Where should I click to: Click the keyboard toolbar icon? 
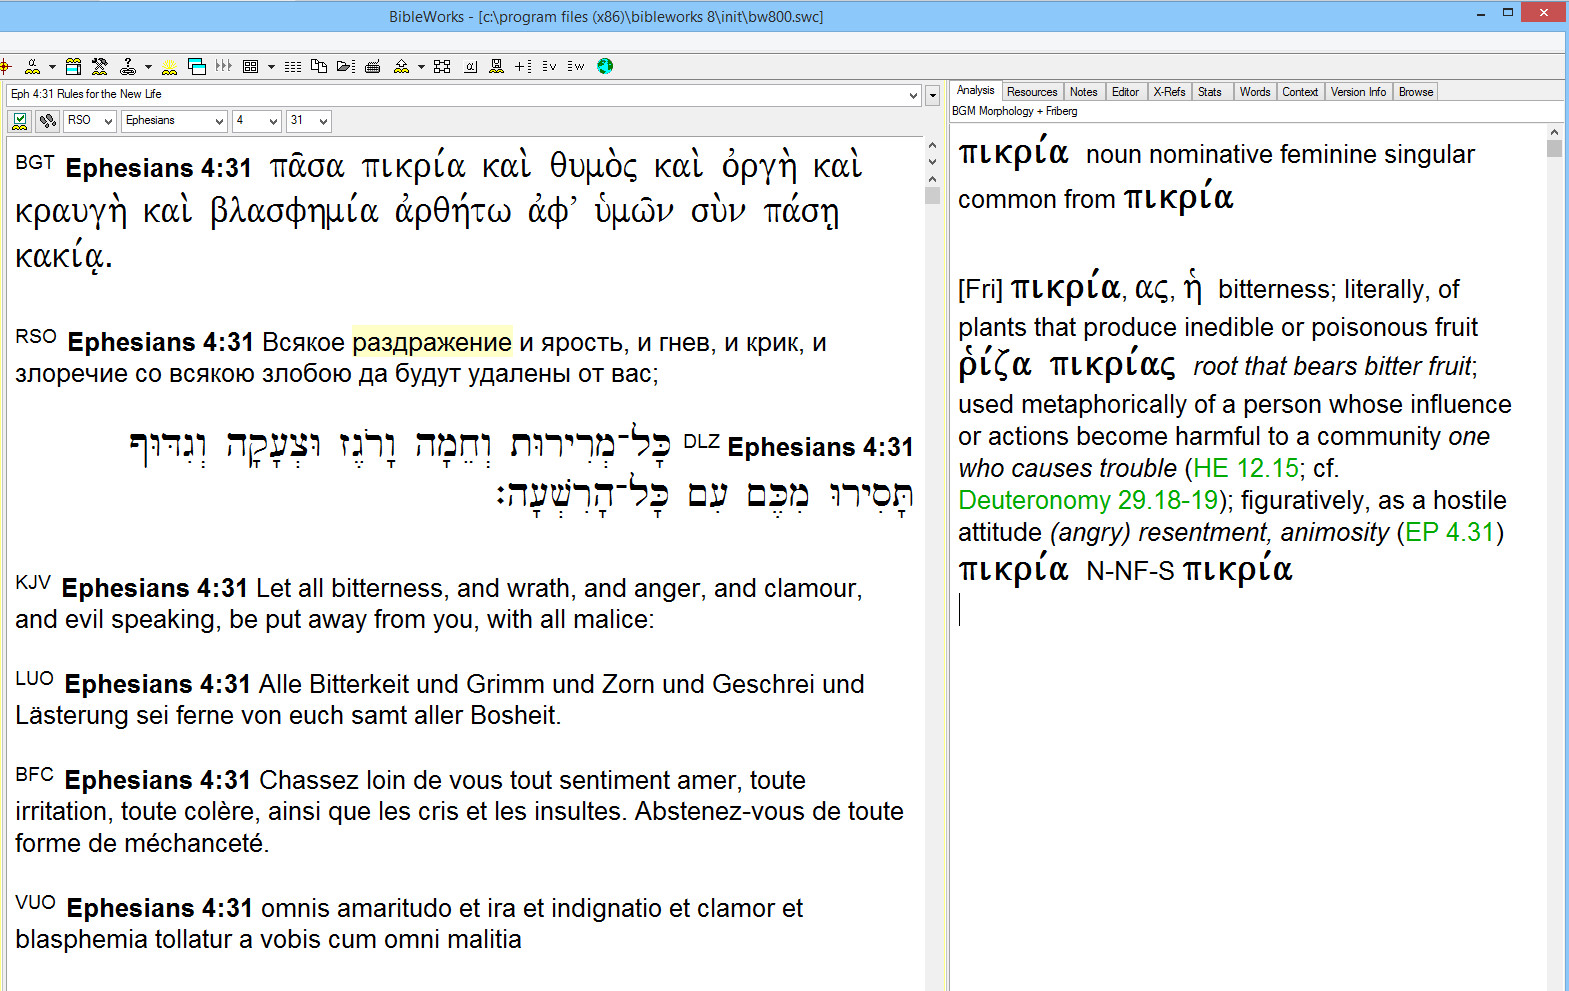pyautogui.click(x=373, y=67)
